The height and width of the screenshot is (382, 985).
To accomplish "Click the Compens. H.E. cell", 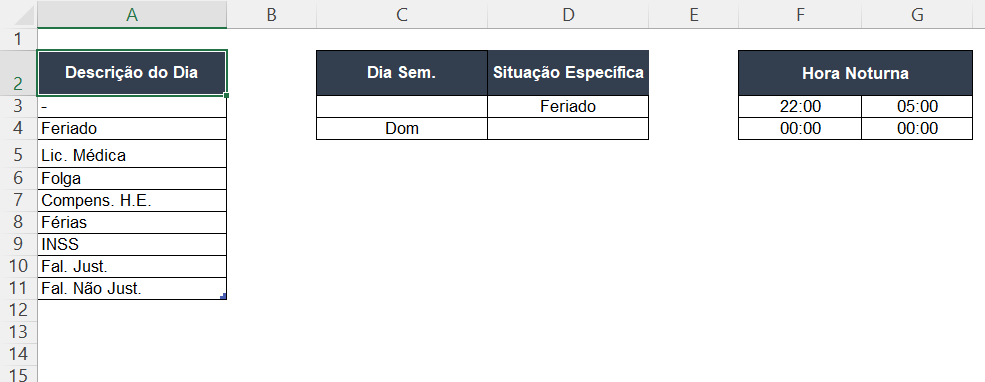I will (132, 200).
